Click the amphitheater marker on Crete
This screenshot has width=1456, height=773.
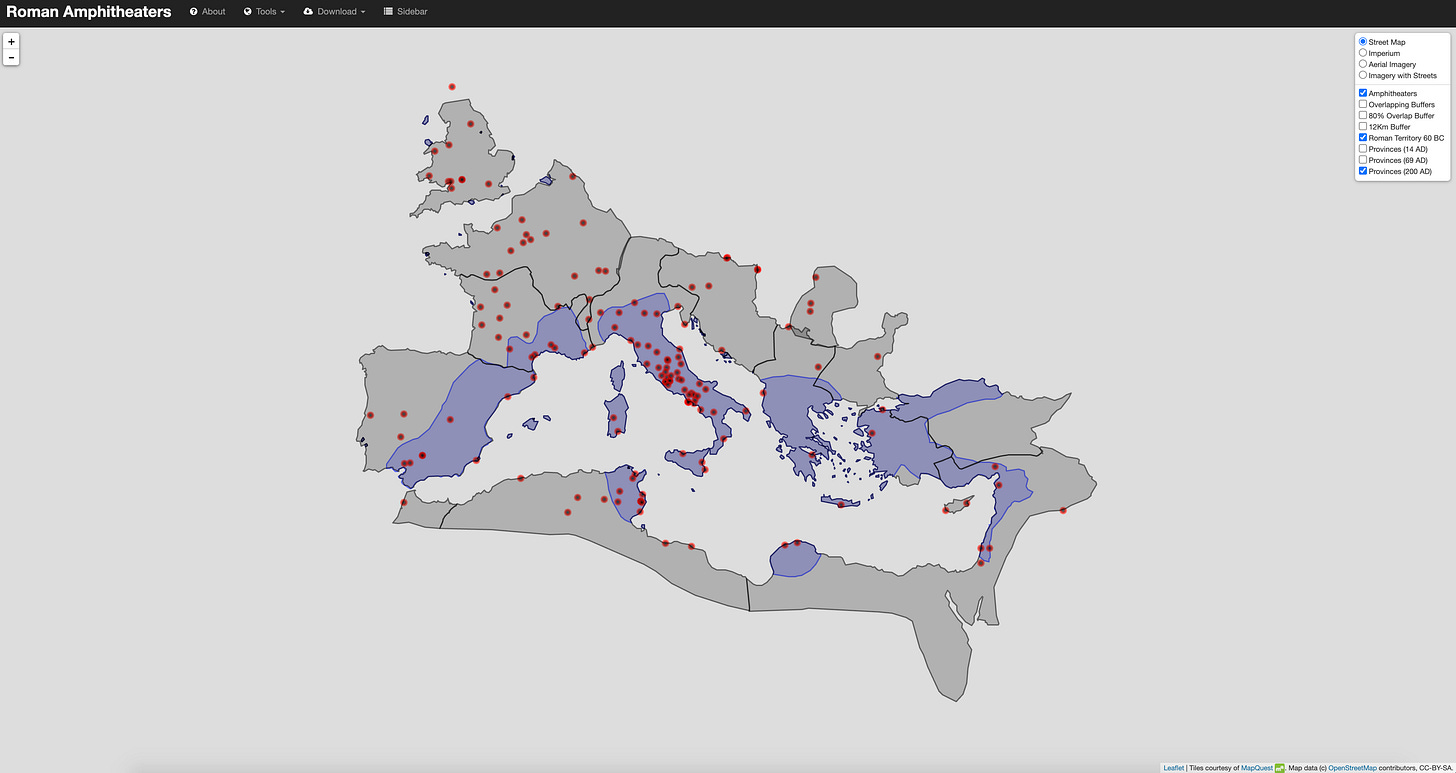841,505
